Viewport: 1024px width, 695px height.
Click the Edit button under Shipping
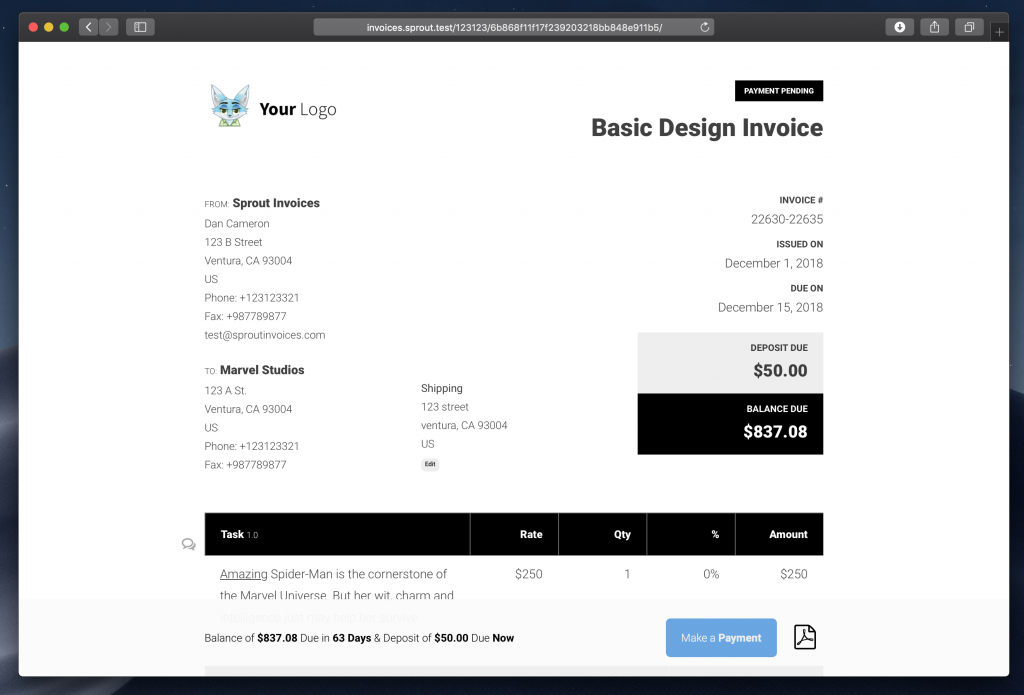pos(430,464)
